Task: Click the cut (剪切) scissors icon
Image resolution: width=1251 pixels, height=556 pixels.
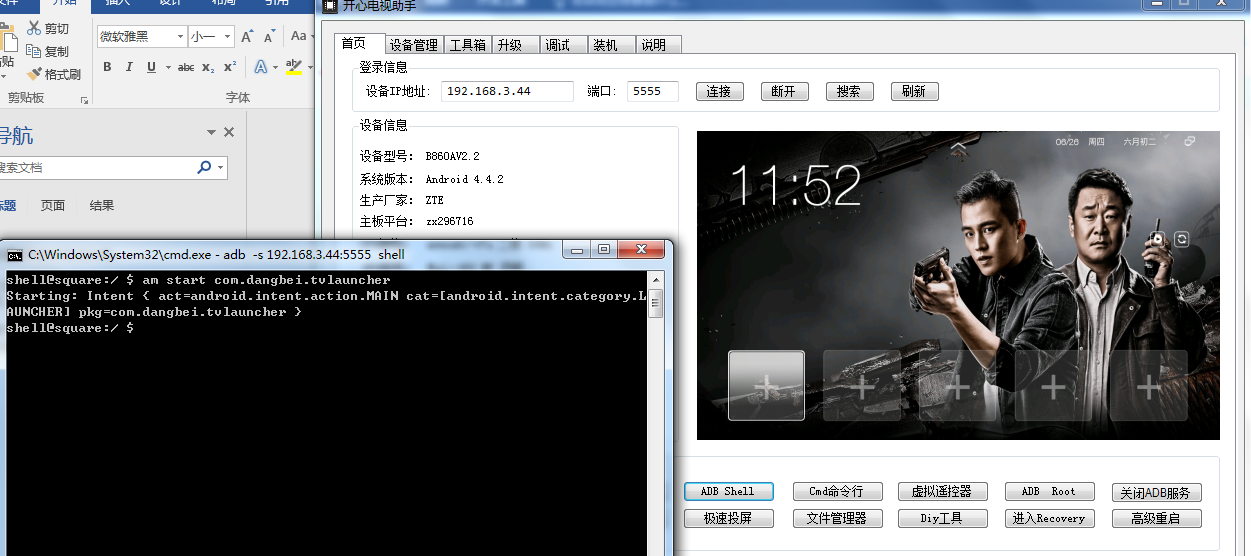Action: (x=35, y=29)
